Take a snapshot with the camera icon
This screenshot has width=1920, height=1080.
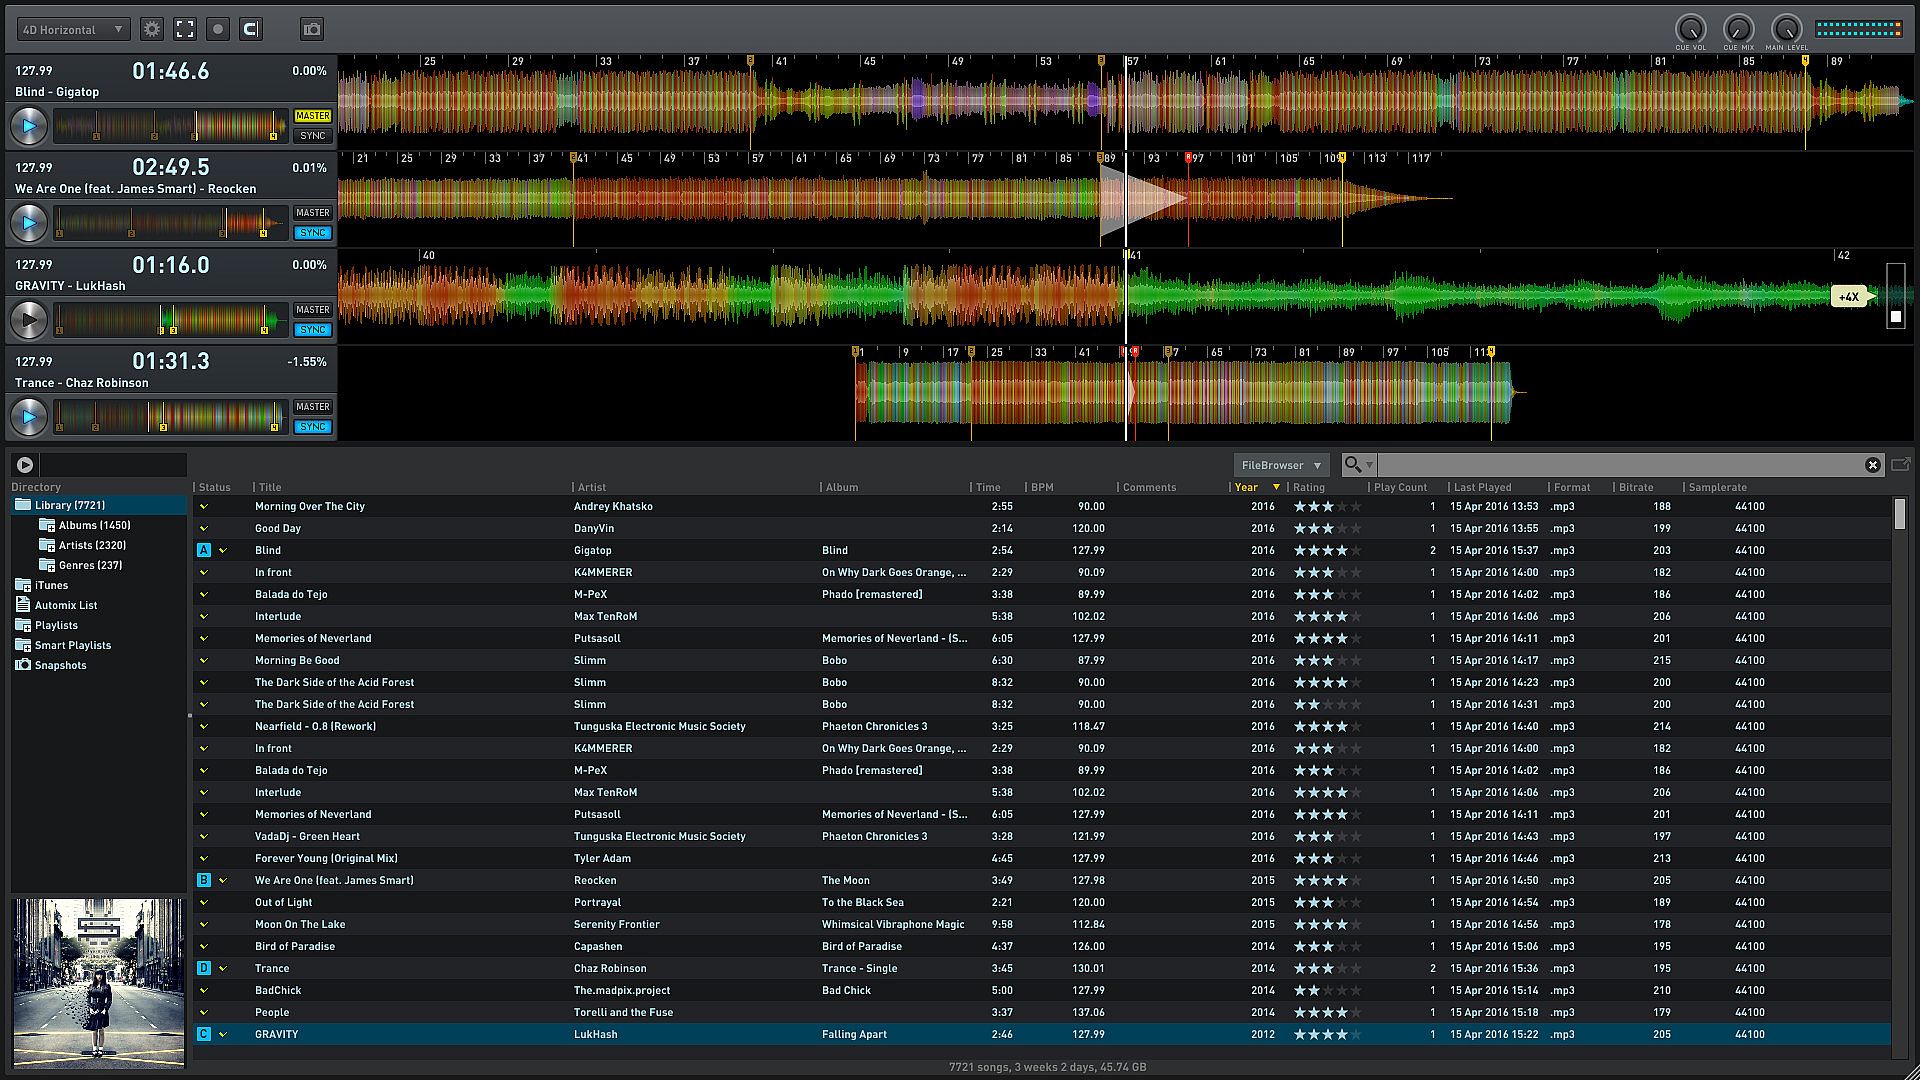pyautogui.click(x=312, y=29)
